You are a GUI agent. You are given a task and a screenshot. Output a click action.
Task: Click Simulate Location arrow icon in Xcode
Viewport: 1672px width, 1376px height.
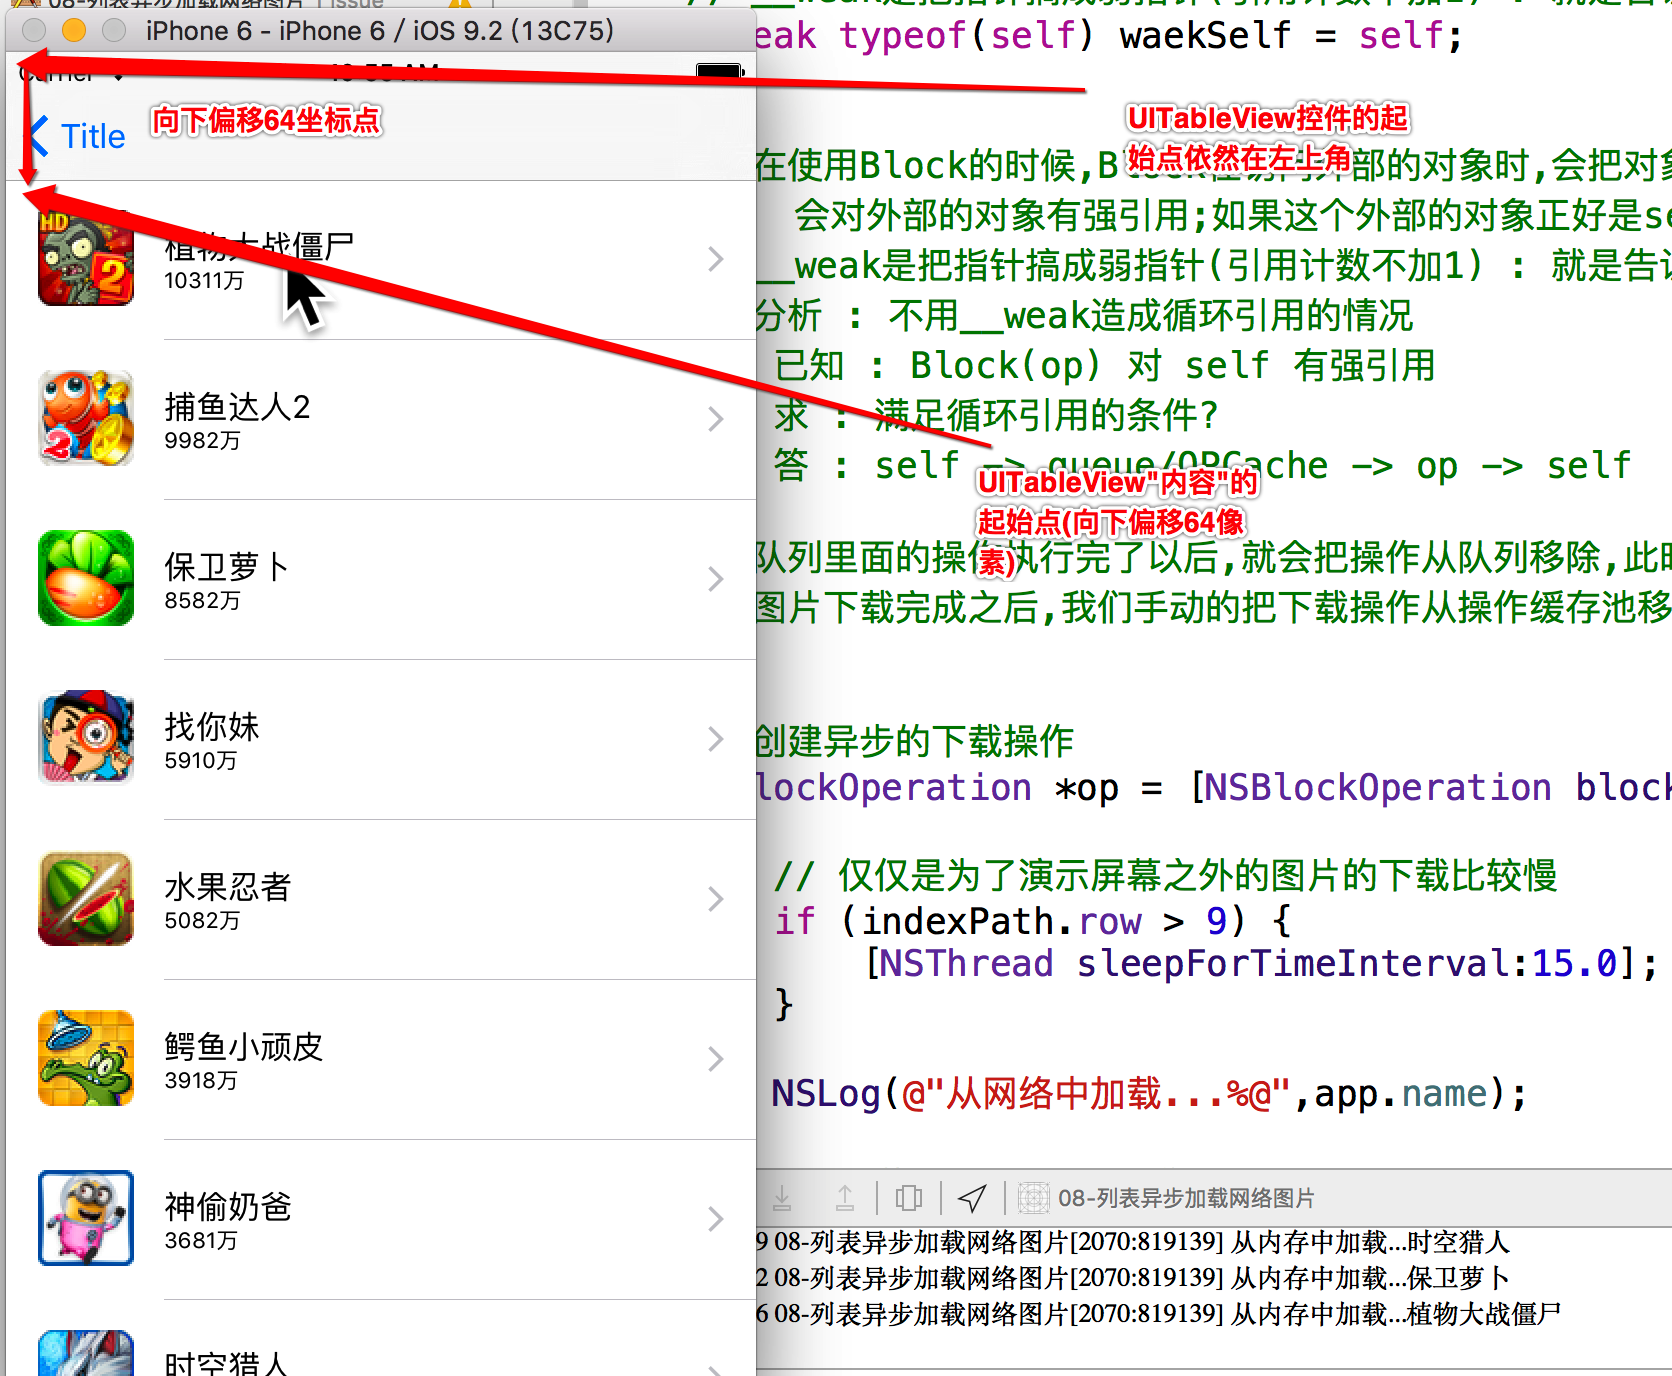(972, 1197)
